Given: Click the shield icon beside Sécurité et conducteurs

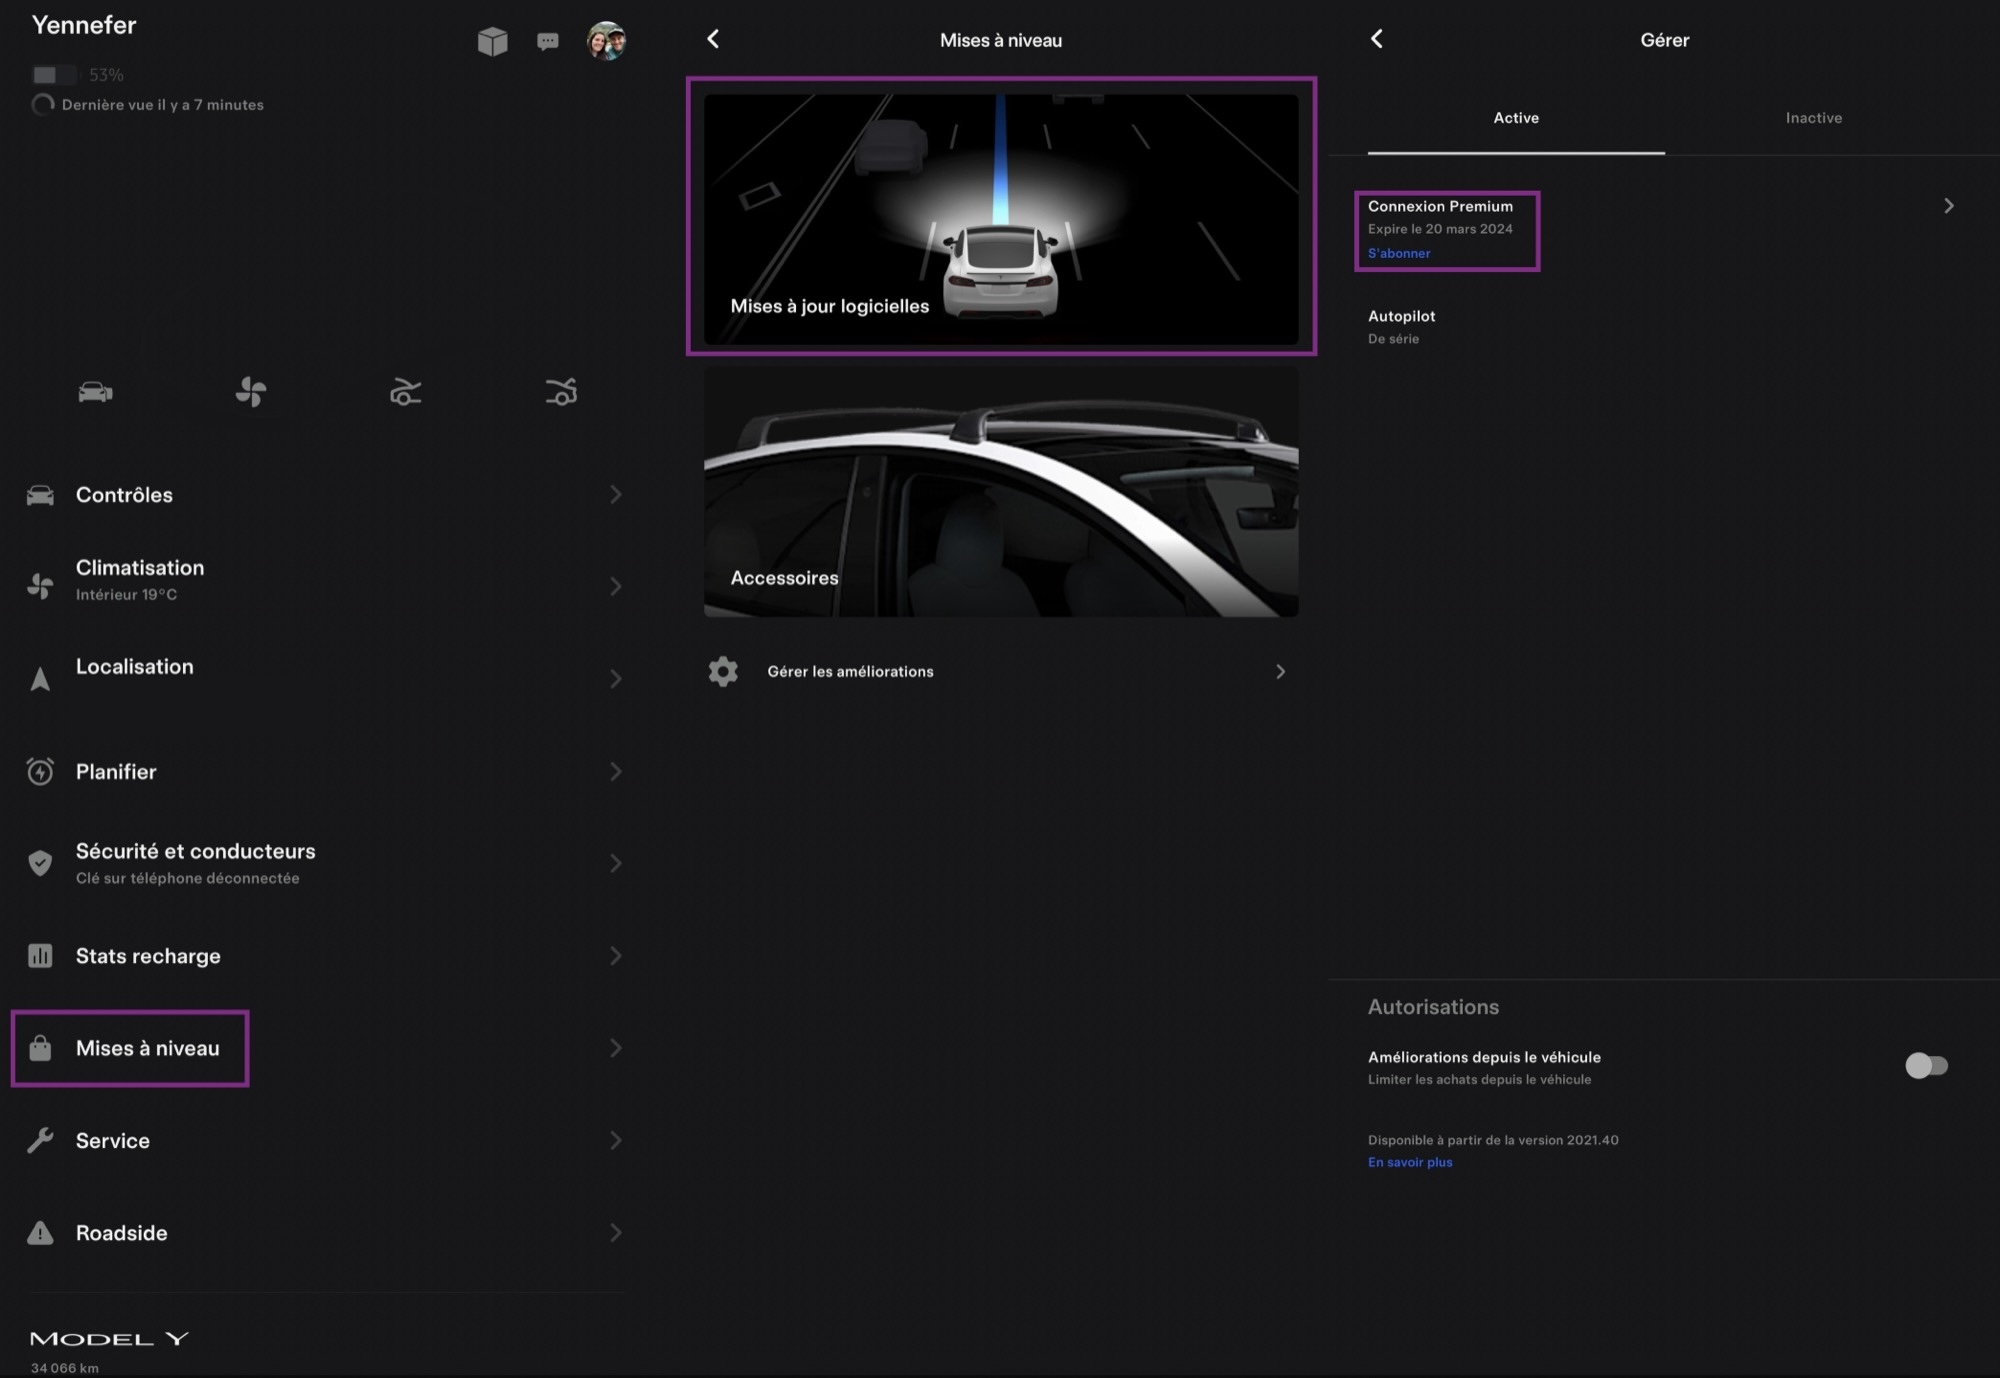Looking at the screenshot, I should [40, 863].
